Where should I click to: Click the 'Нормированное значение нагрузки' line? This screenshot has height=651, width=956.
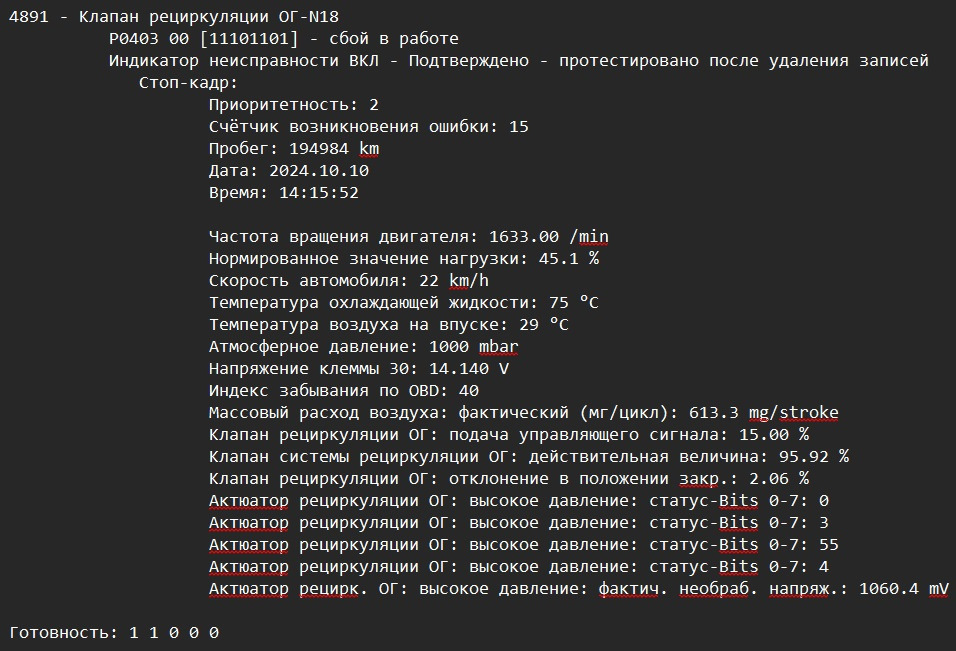(404, 258)
